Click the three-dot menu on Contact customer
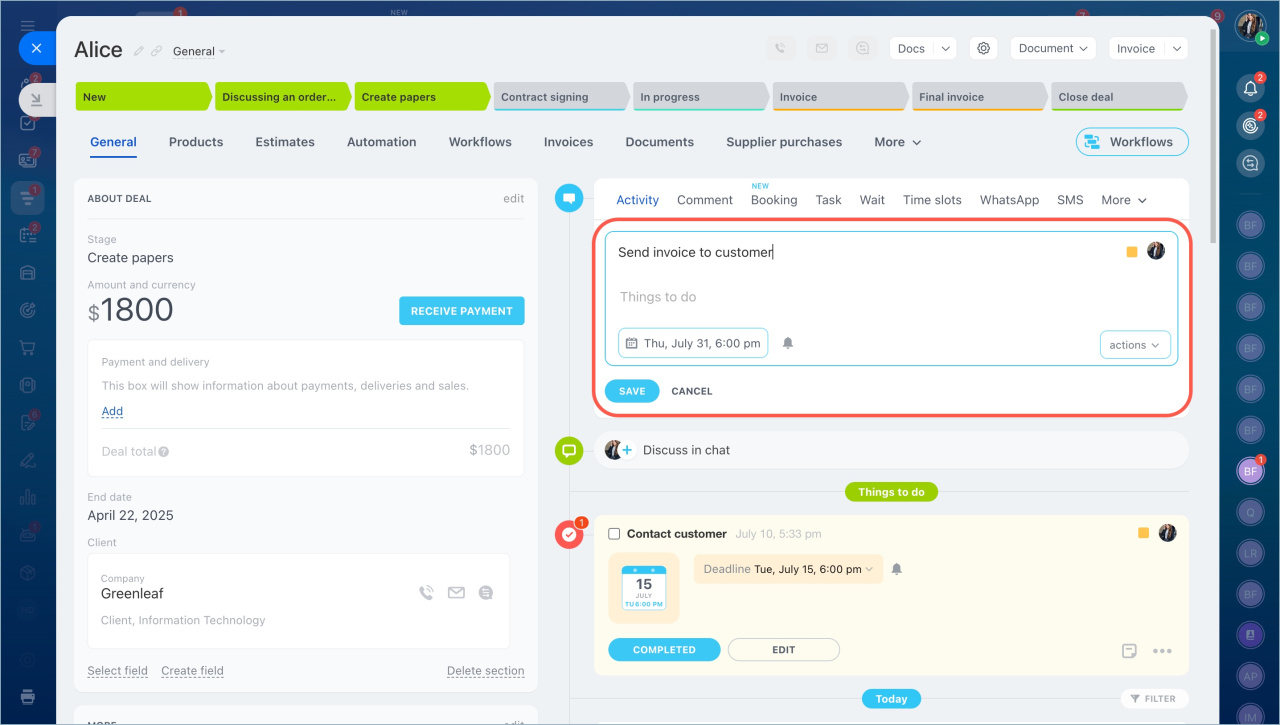Image resolution: width=1280 pixels, height=725 pixels. click(x=1161, y=651)
